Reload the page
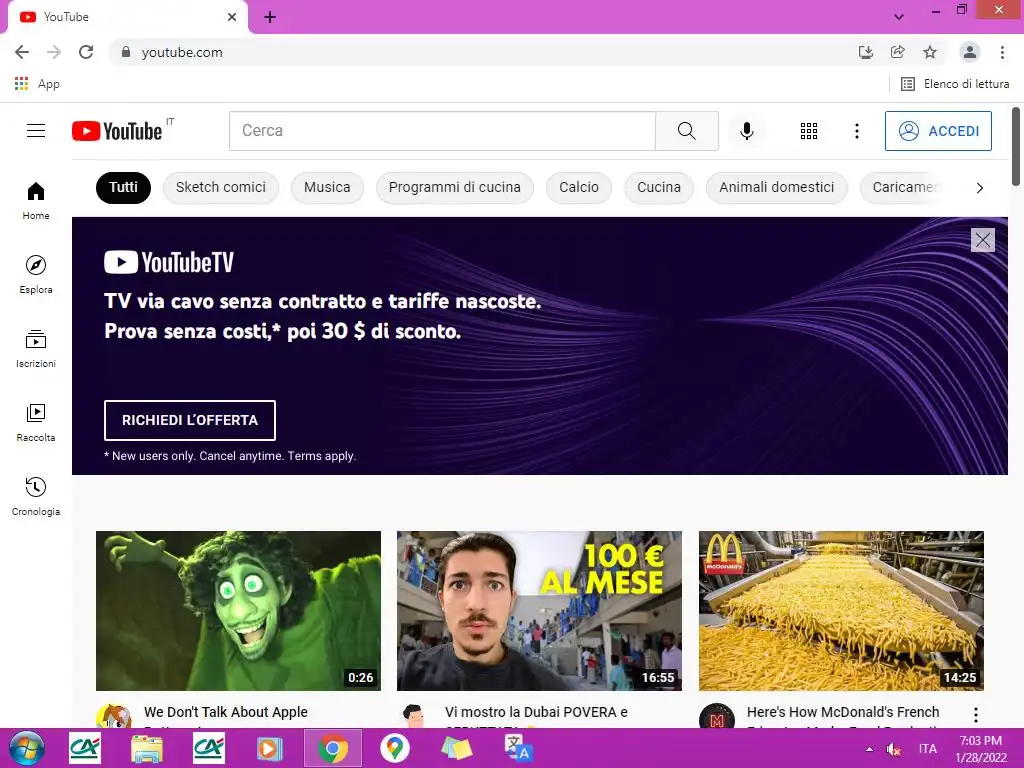 tap(86, 52)
